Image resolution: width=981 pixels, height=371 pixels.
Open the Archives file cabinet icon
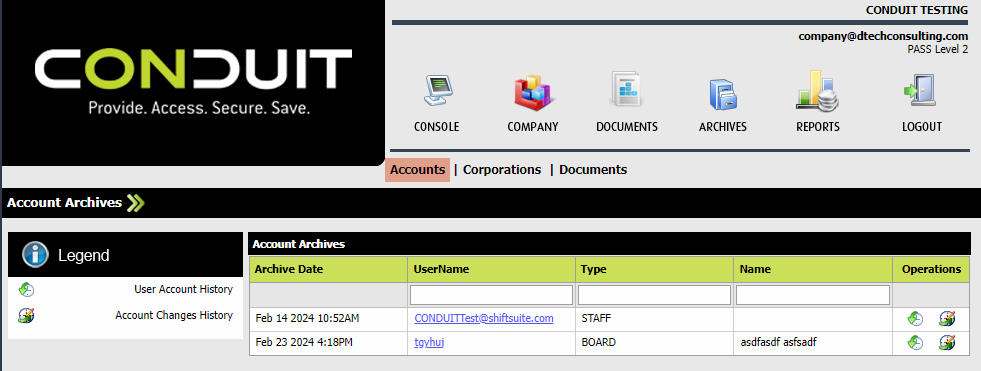(x=723, y=94)
